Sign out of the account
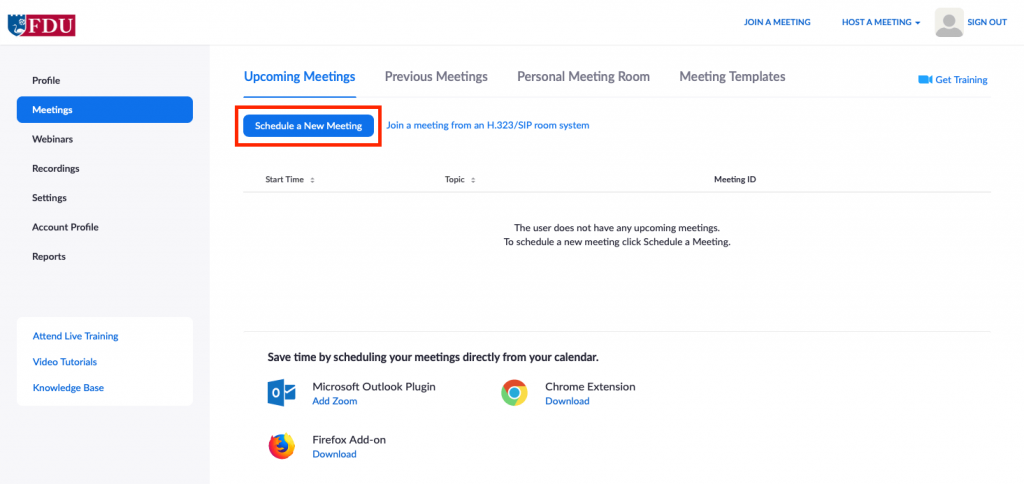1024x484 pixels. pos(987,22)
